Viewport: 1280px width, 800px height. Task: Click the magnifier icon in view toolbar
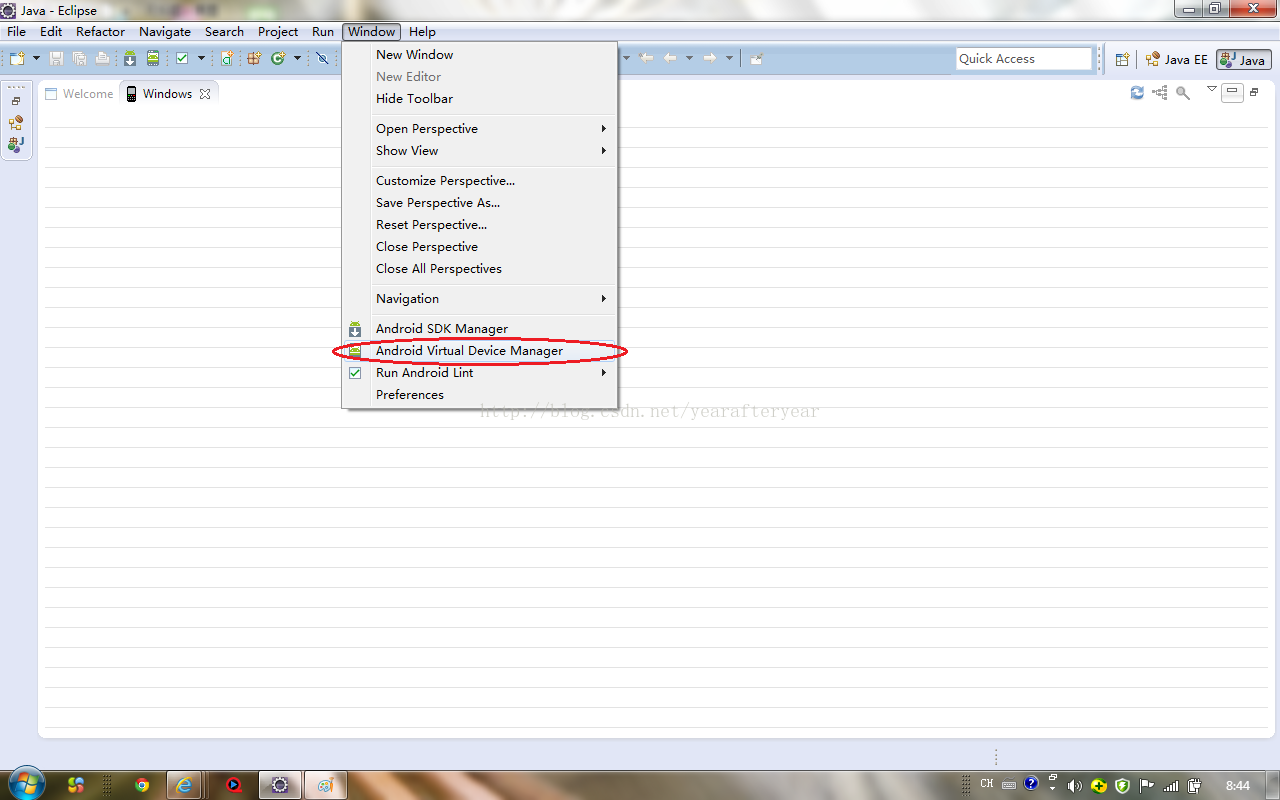click(x=1183, y=93)
